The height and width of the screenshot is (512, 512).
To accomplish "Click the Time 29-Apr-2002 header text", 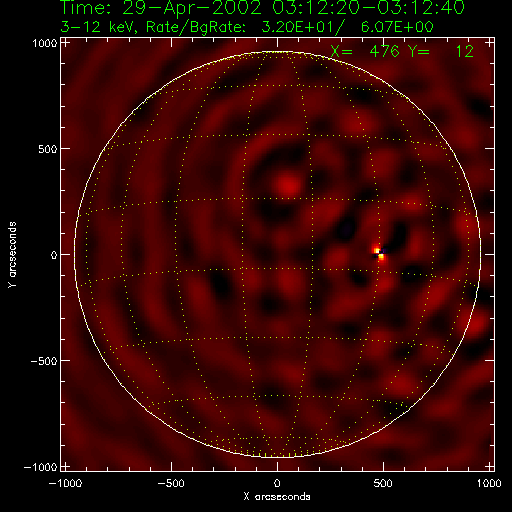I will pyautogui.click(x=262, y=7).
